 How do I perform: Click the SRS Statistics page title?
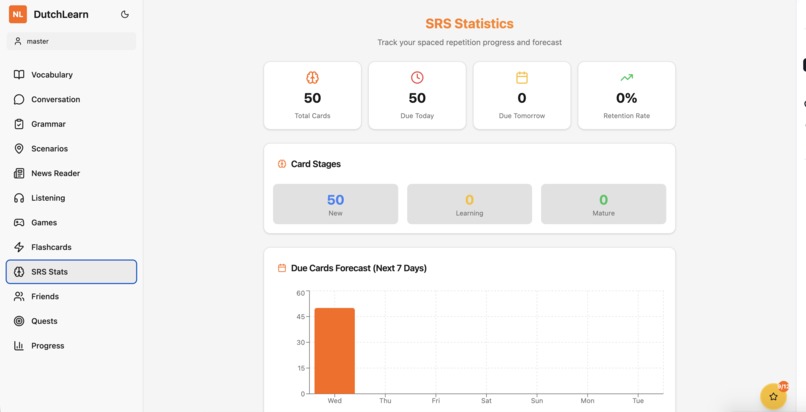(469, 24)
